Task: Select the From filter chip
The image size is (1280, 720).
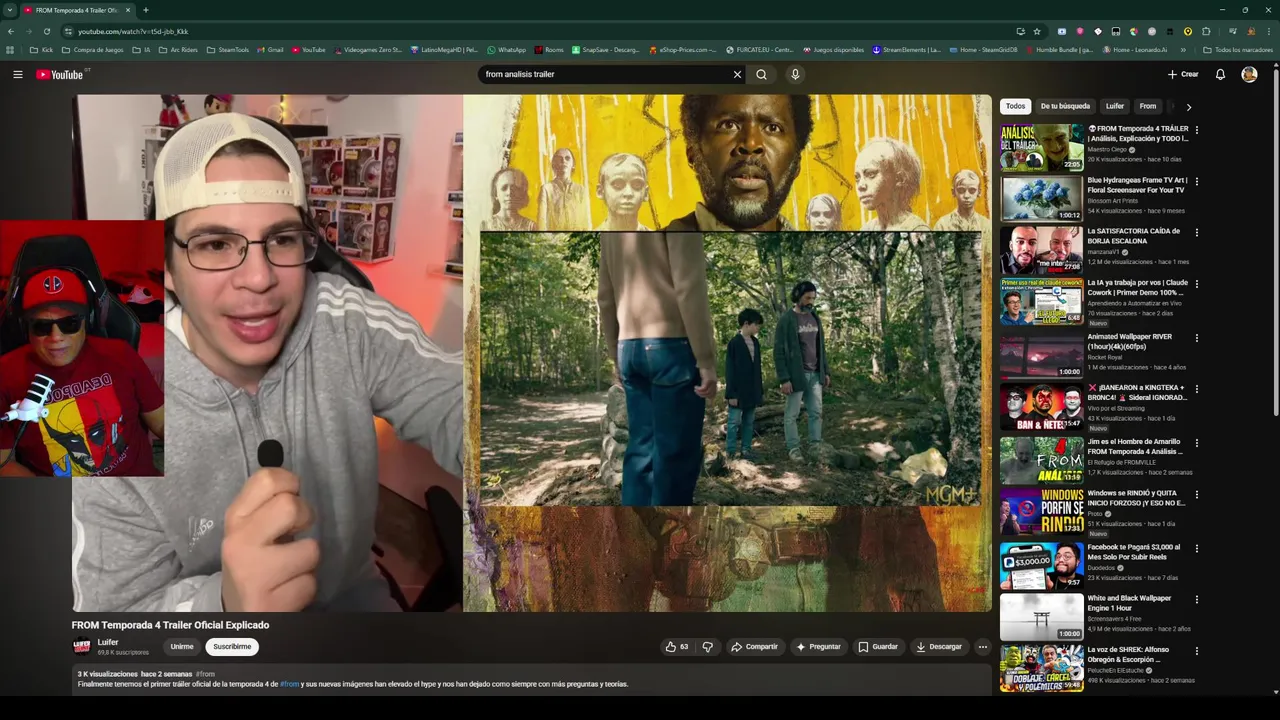Action: (x=1148, y=106)
